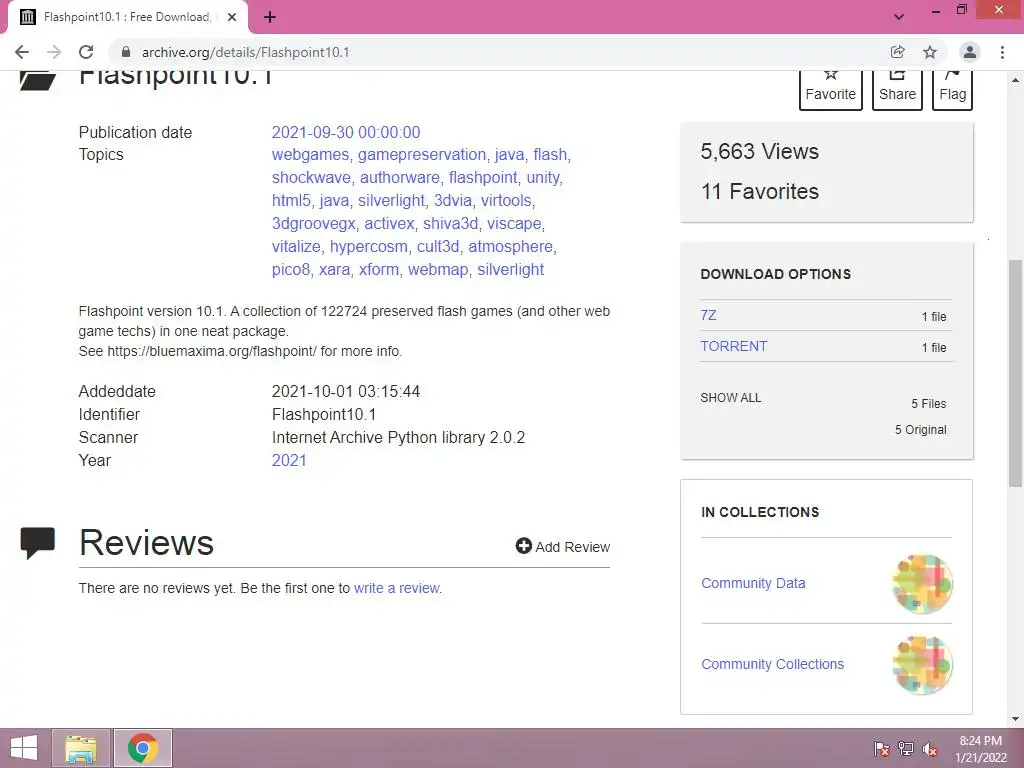Open the cult3d topic link
This screenshot has width=1024, height=768.
(438, 247)
